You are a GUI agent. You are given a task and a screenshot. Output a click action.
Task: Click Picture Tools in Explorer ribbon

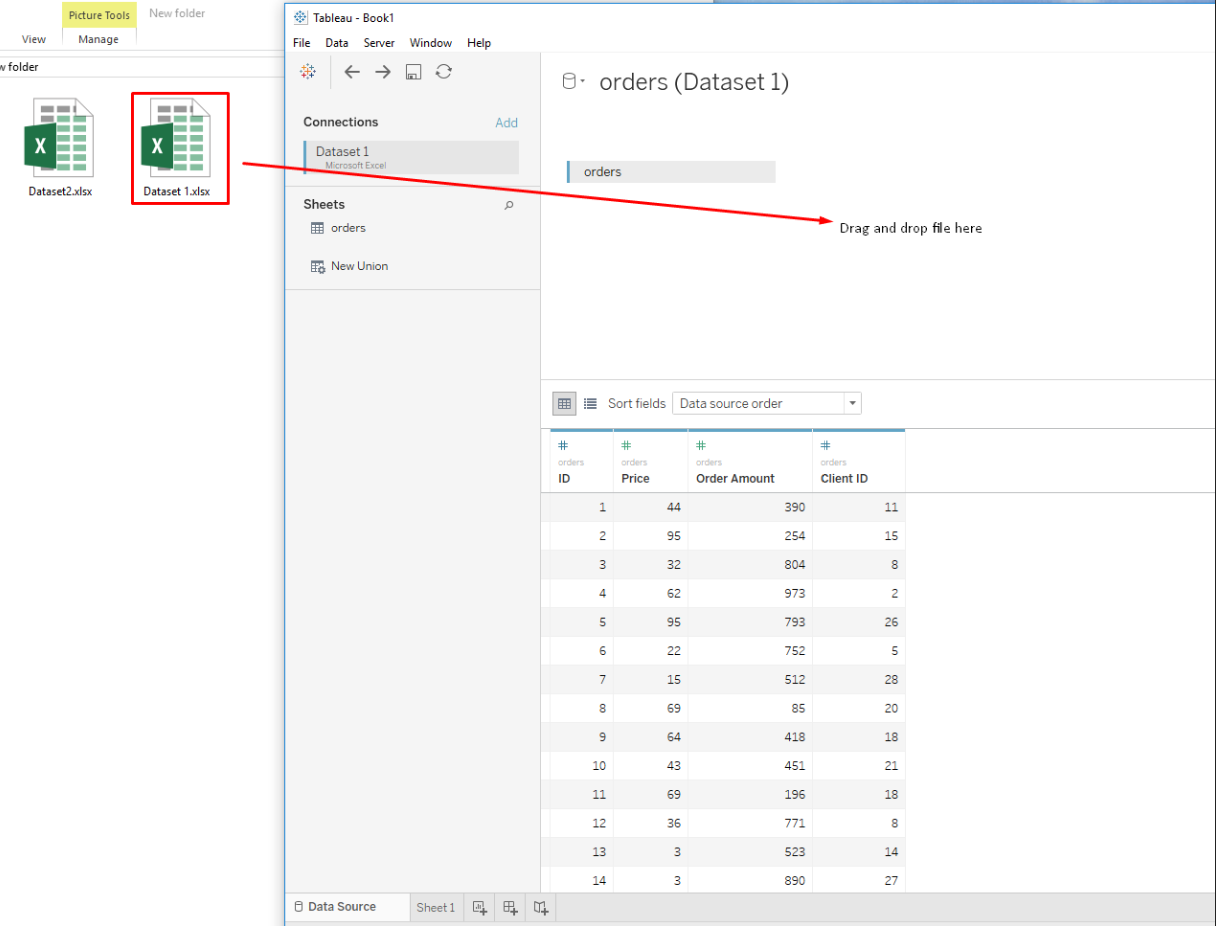pos(99,15)
